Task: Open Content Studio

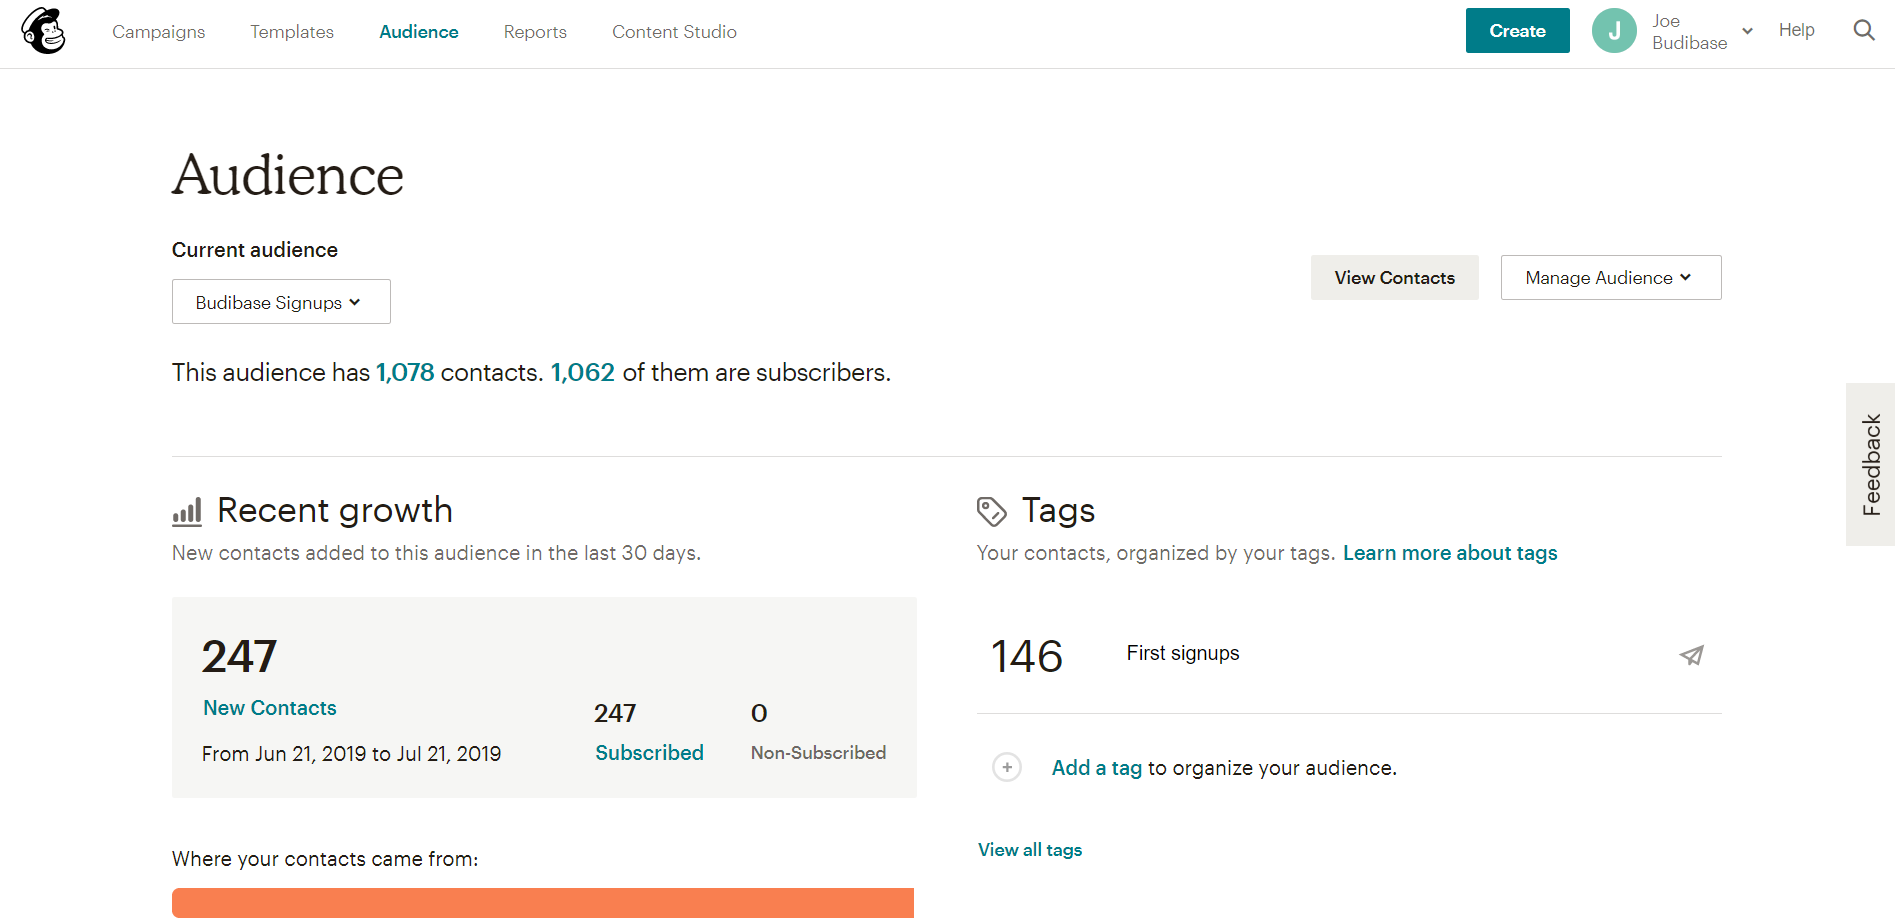Action: 674,31
